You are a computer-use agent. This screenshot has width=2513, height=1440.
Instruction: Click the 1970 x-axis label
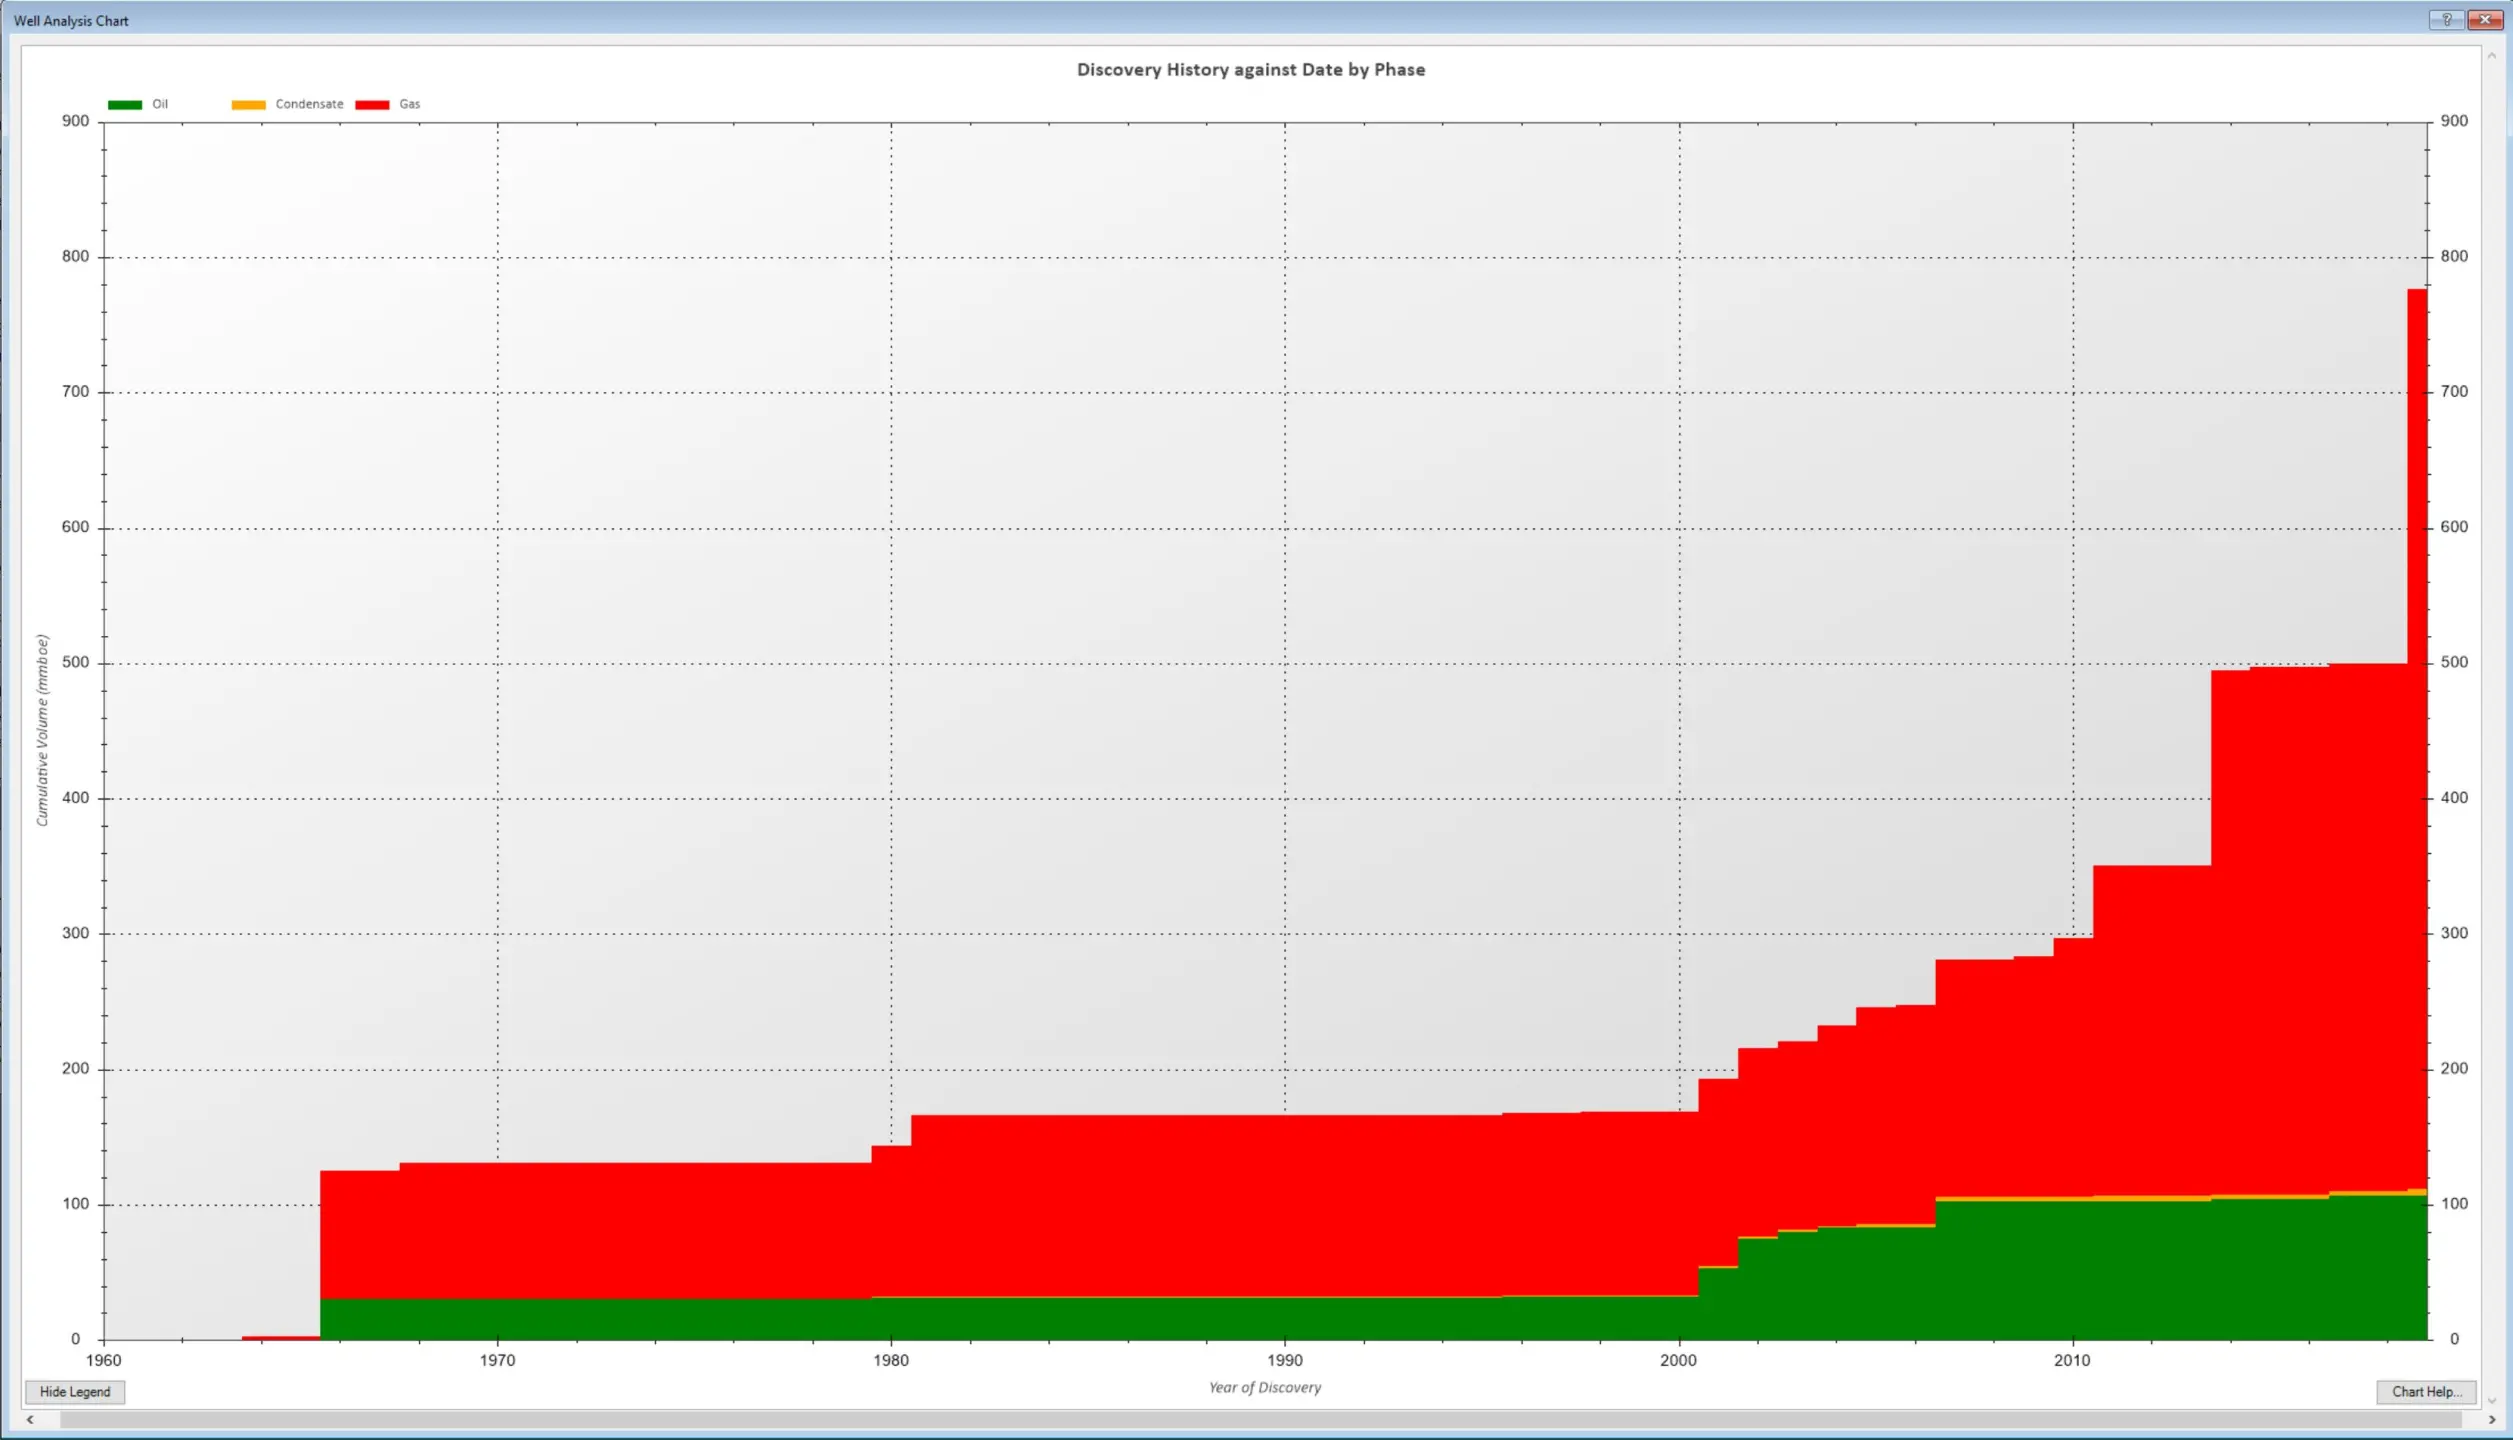point(497,1361)
